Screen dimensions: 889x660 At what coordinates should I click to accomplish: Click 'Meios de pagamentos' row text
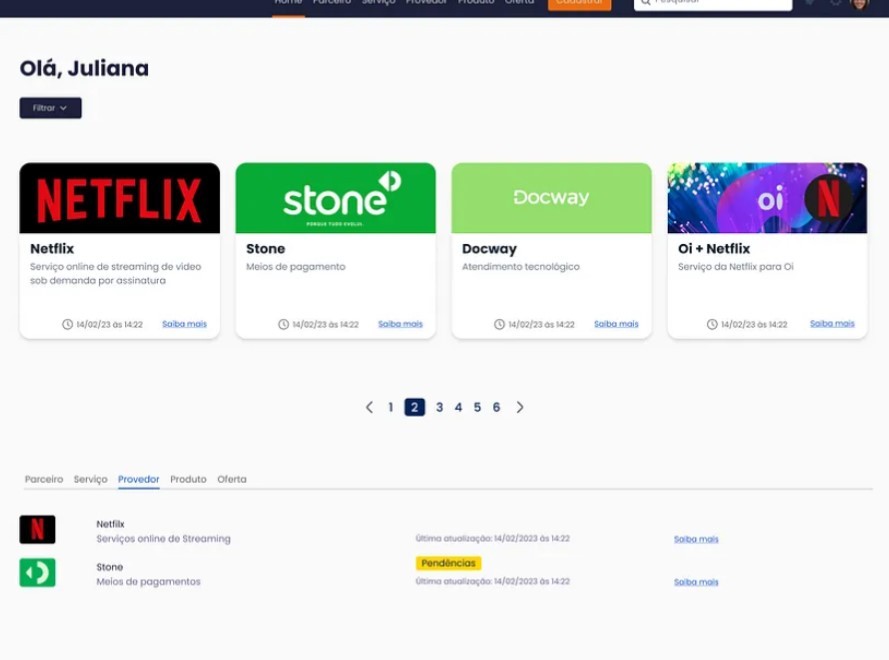click(149, 582)
